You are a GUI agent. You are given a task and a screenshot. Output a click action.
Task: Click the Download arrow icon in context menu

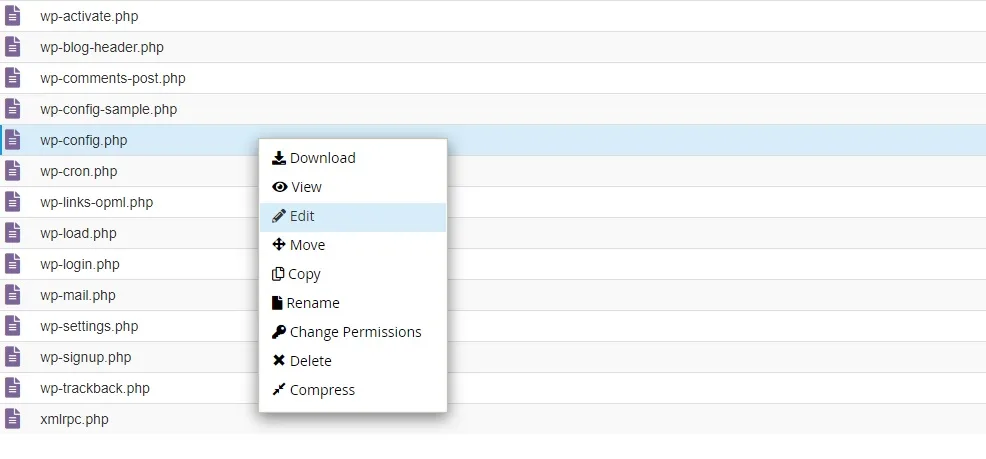coord(279,158)
